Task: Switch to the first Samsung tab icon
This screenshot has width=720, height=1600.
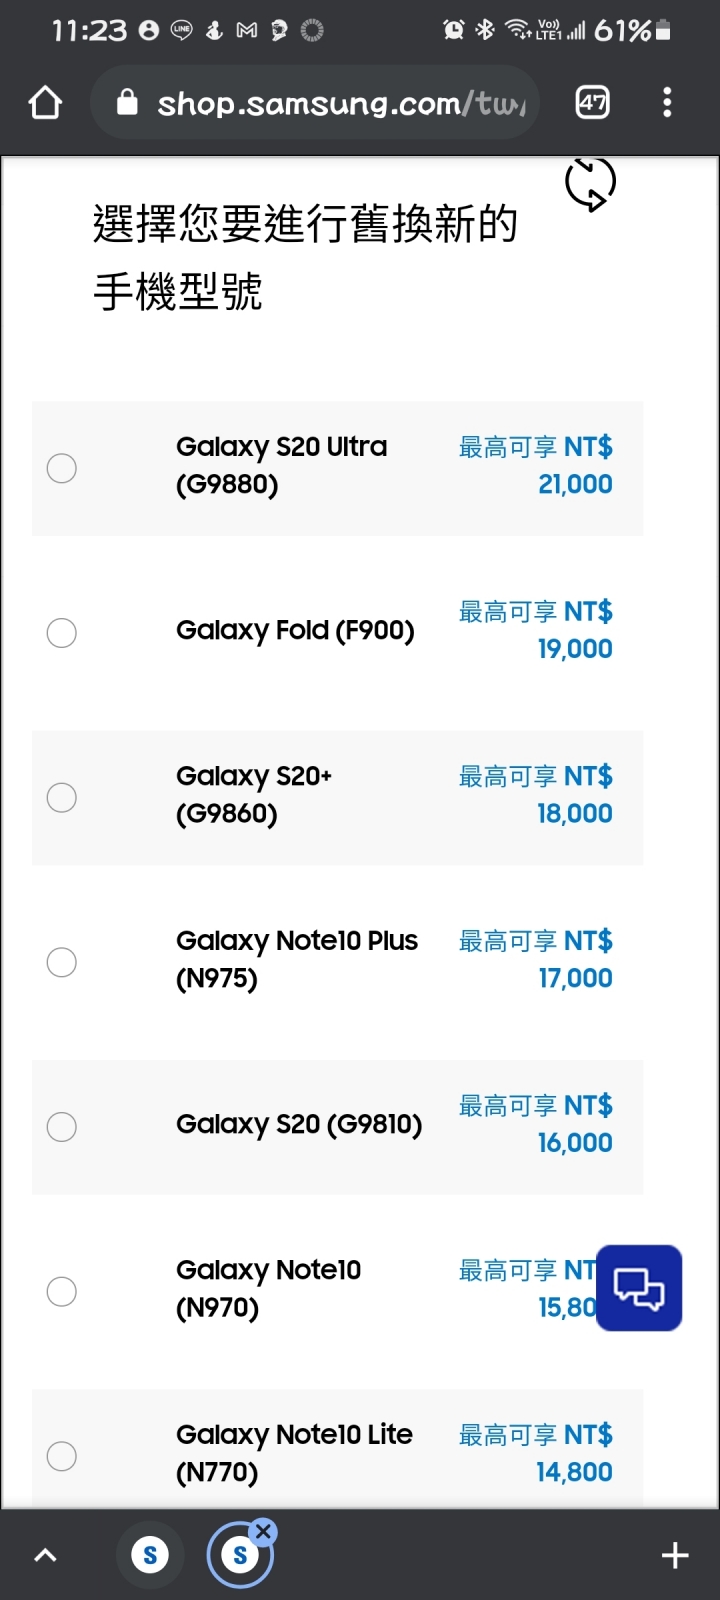Action: pyautogui.click(x=150, y=1555)
